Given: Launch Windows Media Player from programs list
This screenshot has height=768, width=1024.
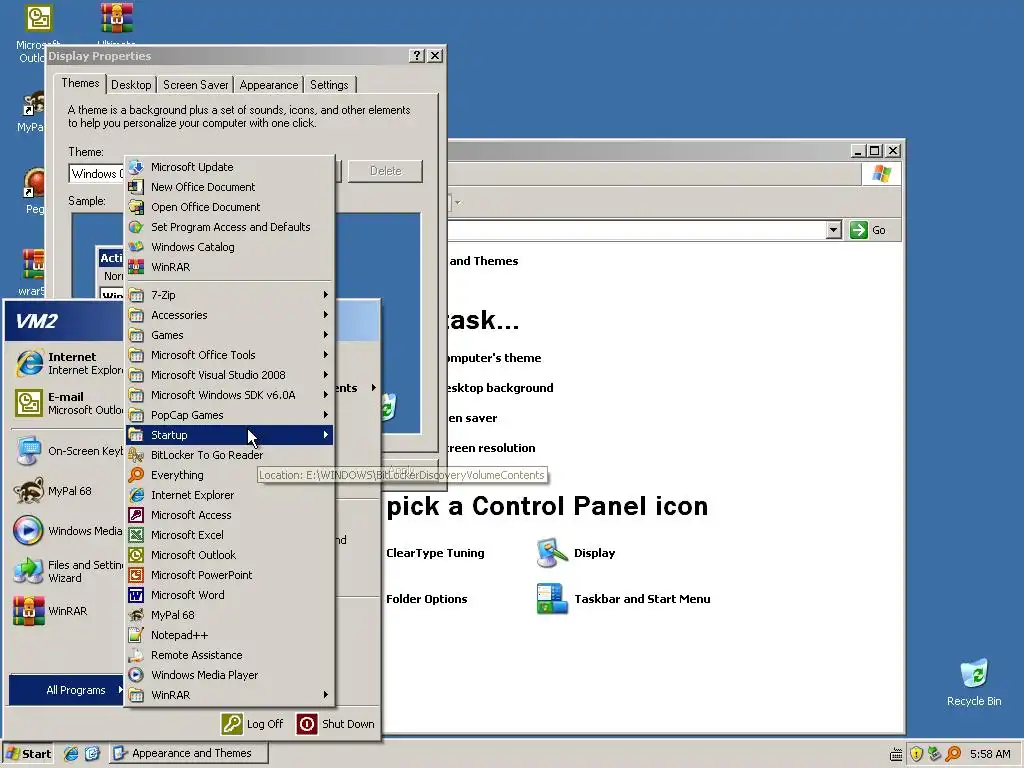Looking at the screenshot, I should [229, 675].
